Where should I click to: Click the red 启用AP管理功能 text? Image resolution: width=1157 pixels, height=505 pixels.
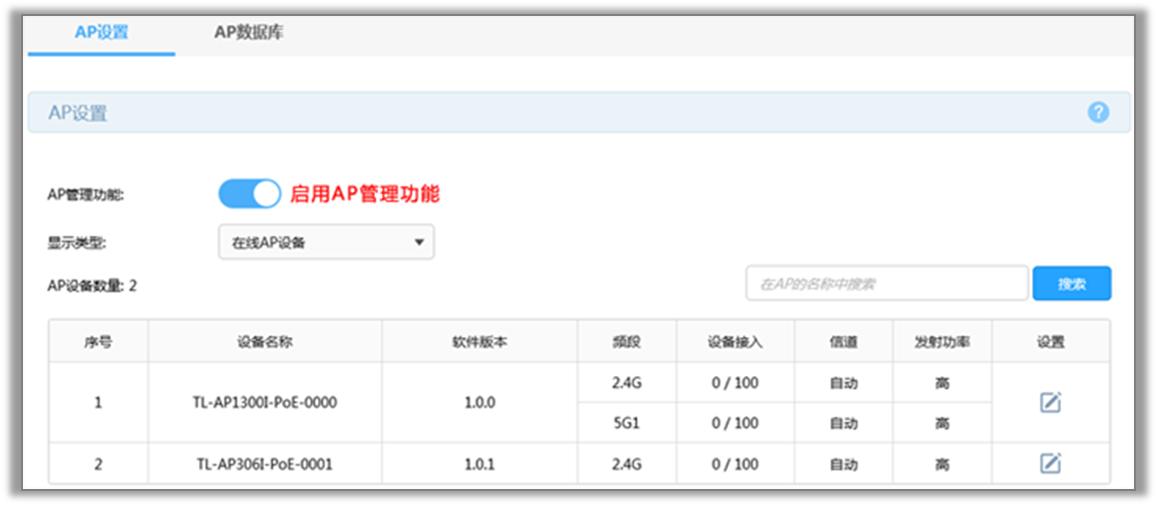pos(365,194)
